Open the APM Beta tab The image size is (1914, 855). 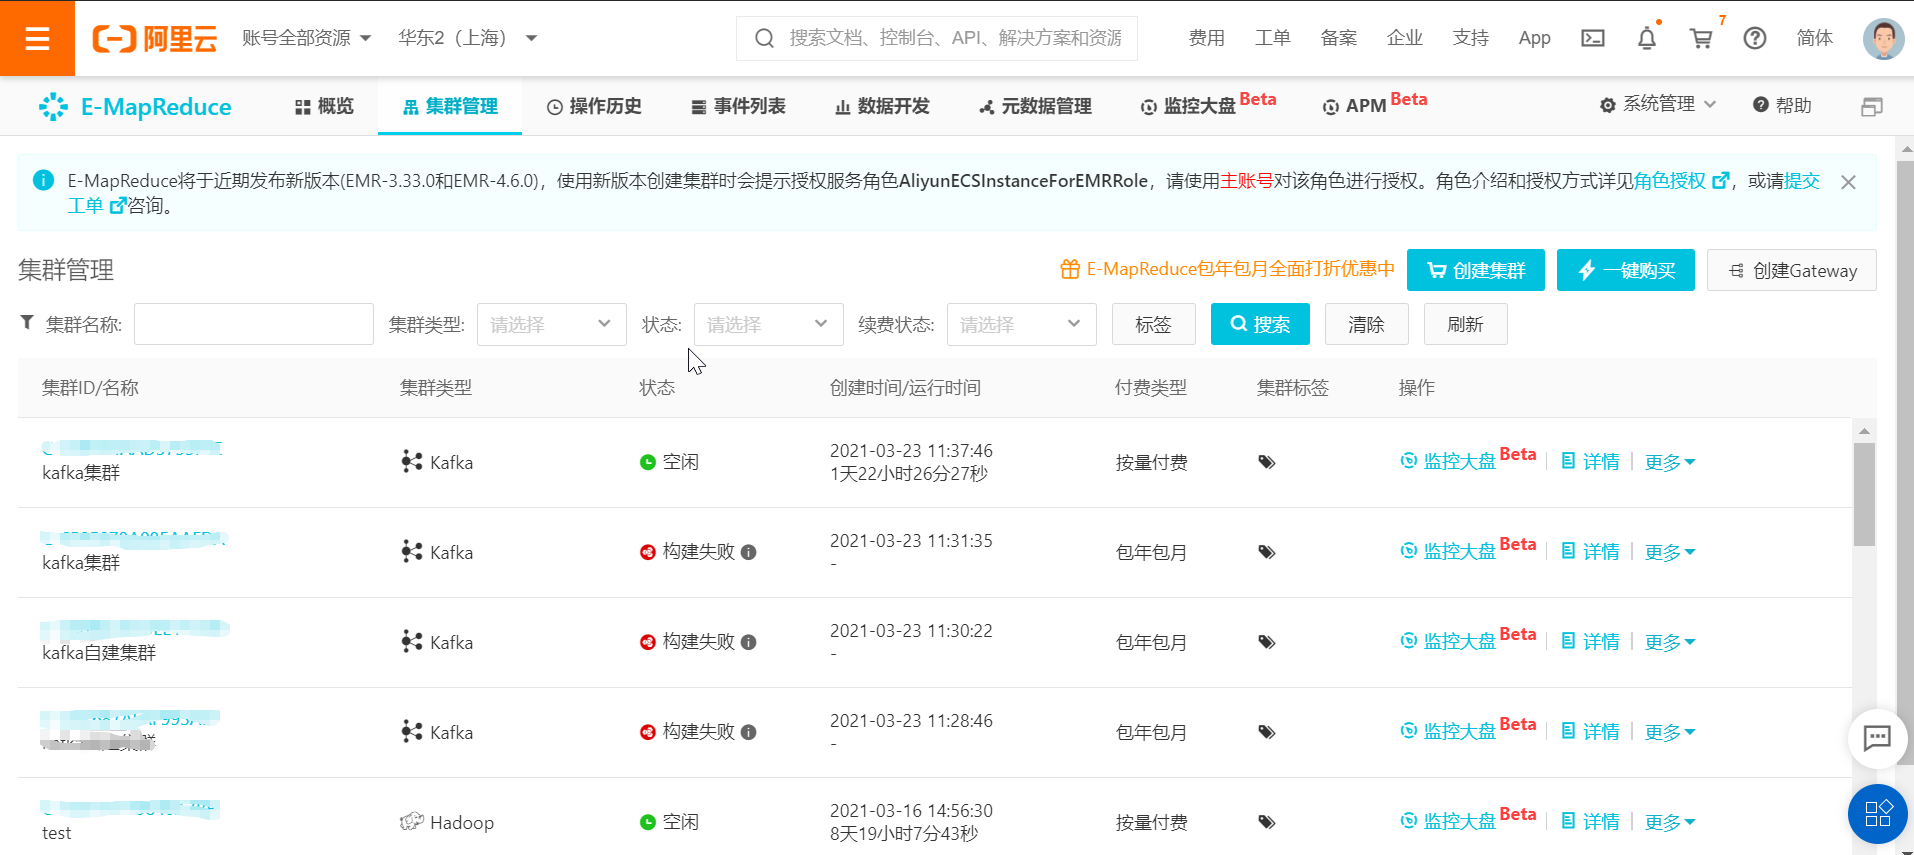[1375, 105]
